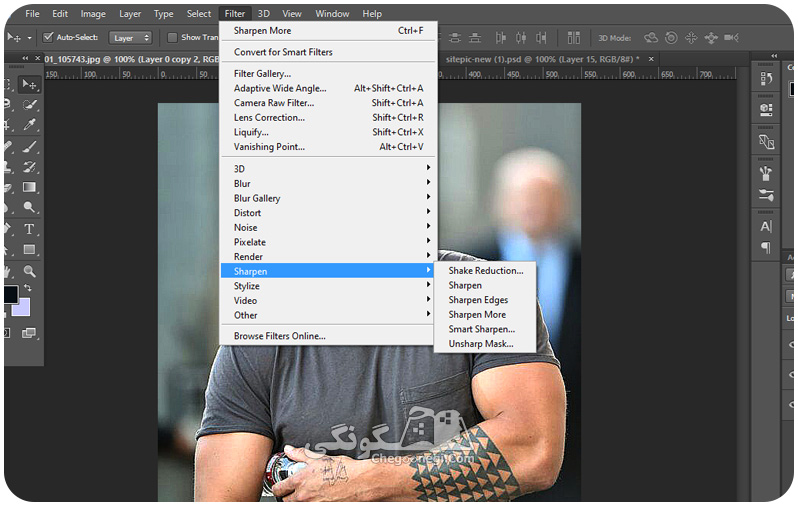
Task: Expand the Other filter submenu
Action: (x=328, y=316)
